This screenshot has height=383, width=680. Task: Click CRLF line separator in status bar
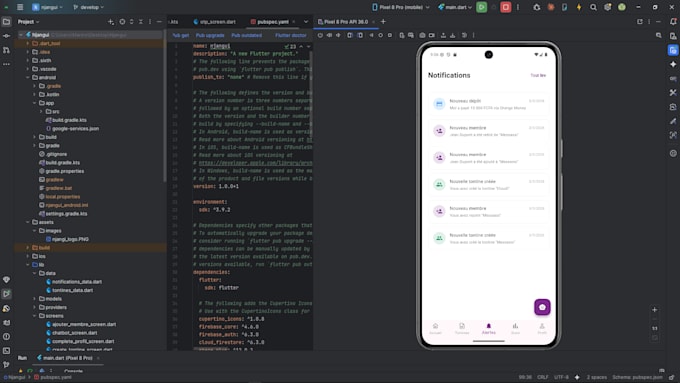543,377
